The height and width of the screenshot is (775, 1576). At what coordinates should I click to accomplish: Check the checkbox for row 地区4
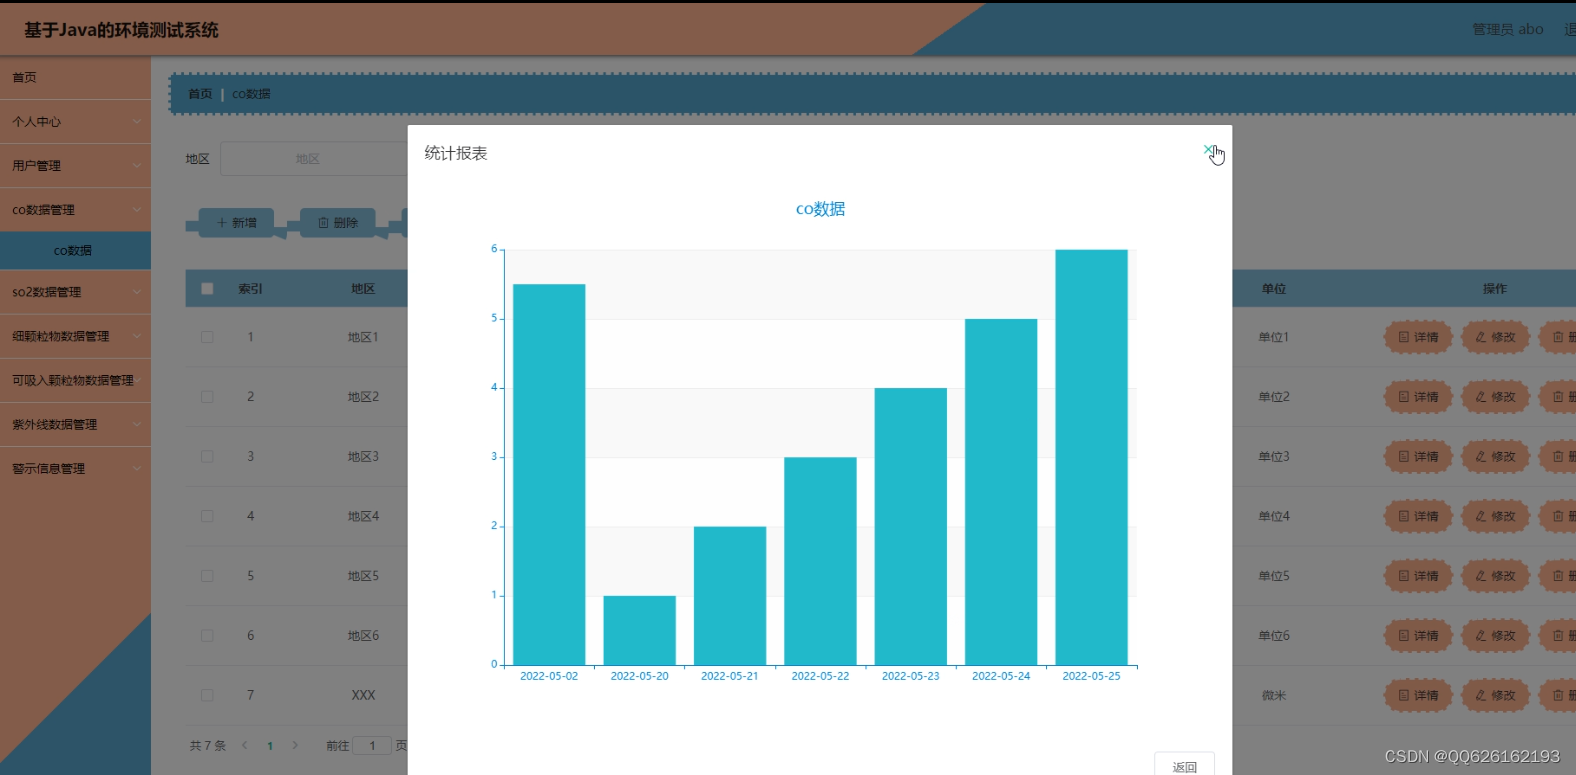[207, 516]
